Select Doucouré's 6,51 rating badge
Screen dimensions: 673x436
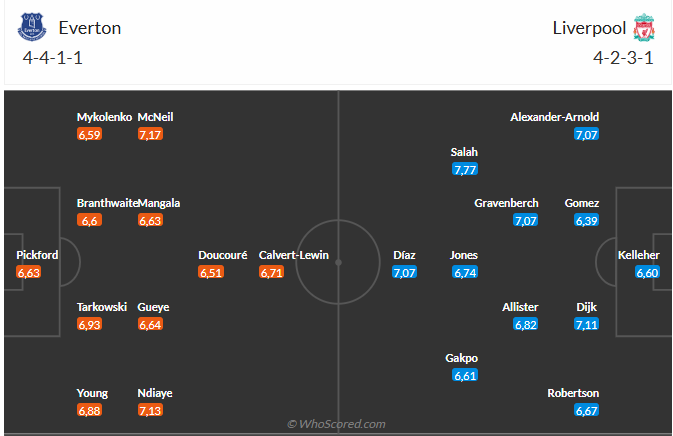[x=210, y=272]
